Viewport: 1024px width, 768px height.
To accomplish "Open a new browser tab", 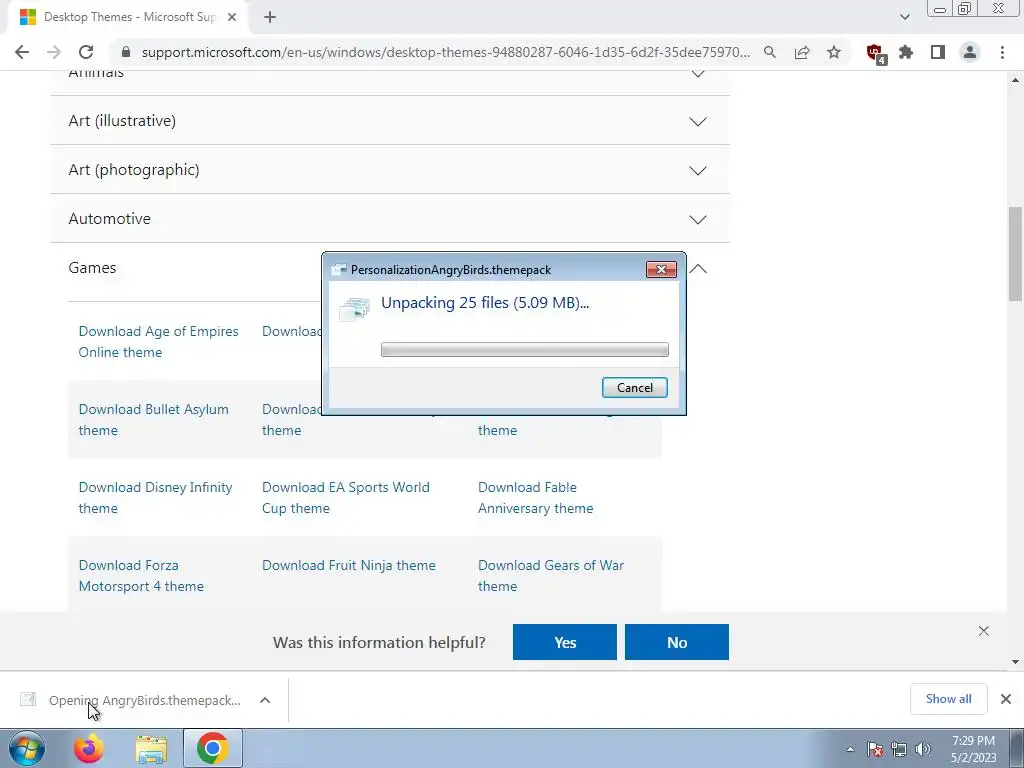I will pos(270,18).
